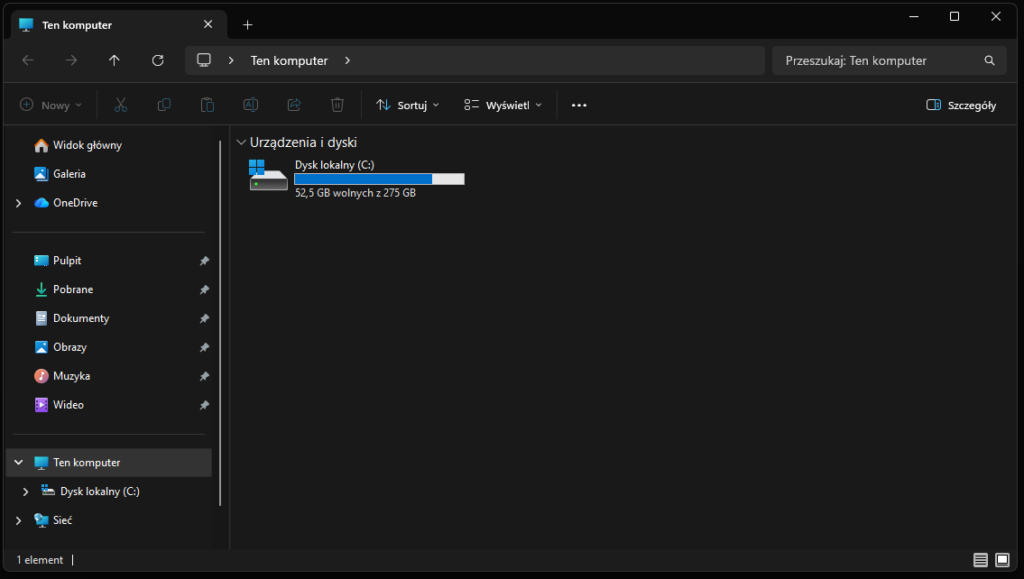Click the Nowy button
Image resolution: width=1024 pixels, height=579 pixels.
coord(46,105)
